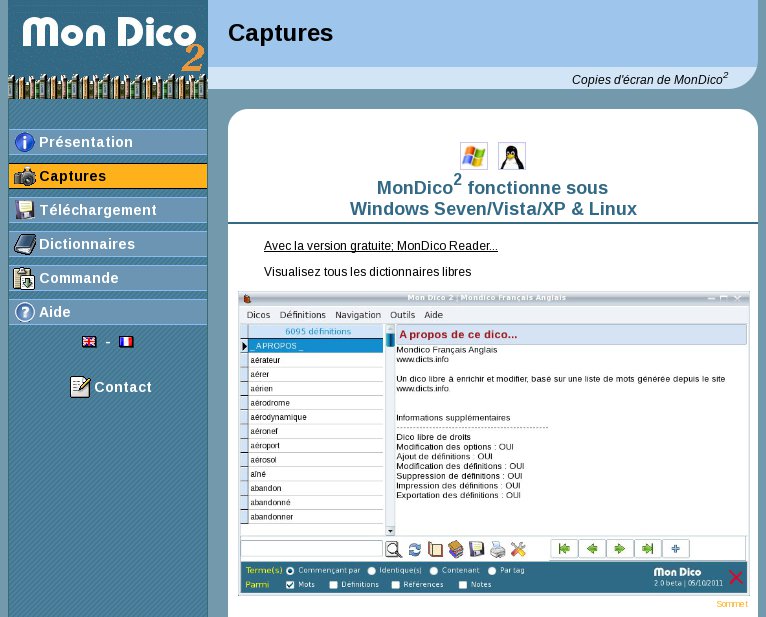Go to first definition with green arrow
The width and height of the screenshot is (766, 617).
click(564, 549)
